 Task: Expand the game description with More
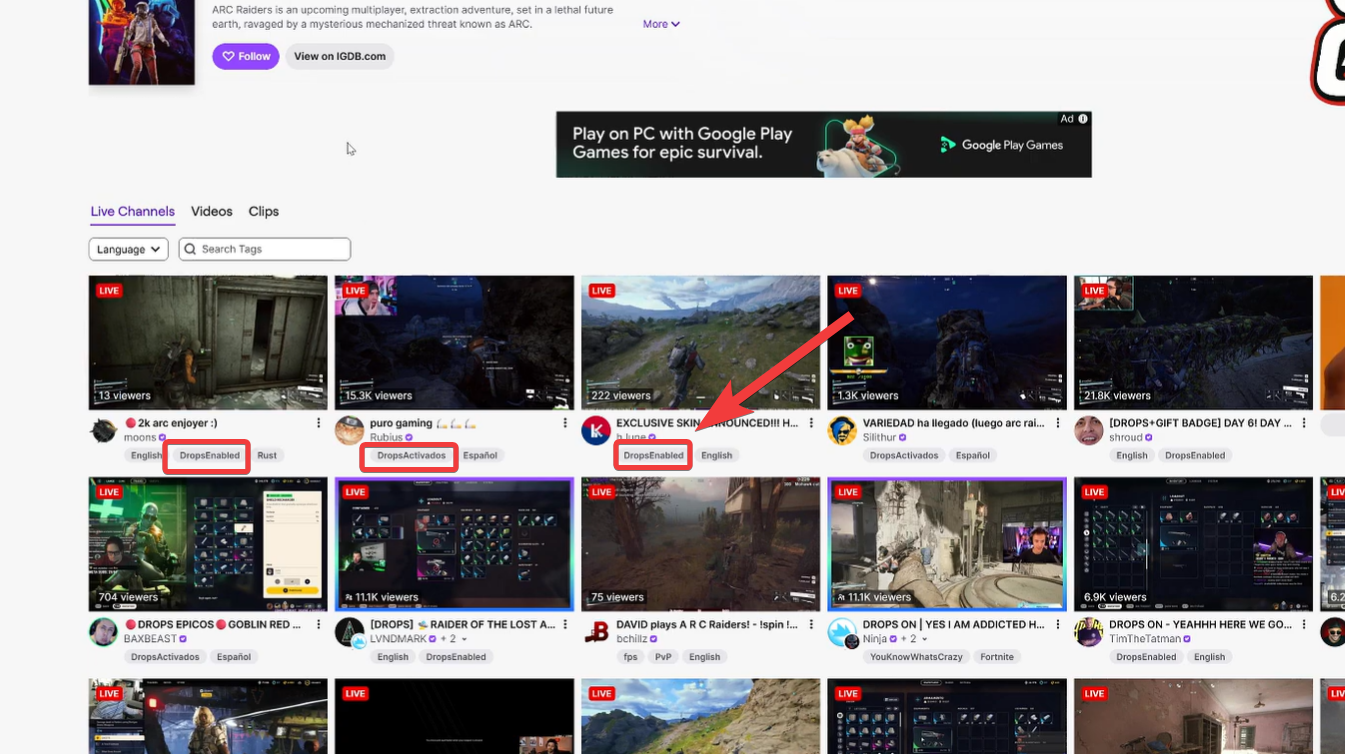click(x=661, y=24)
